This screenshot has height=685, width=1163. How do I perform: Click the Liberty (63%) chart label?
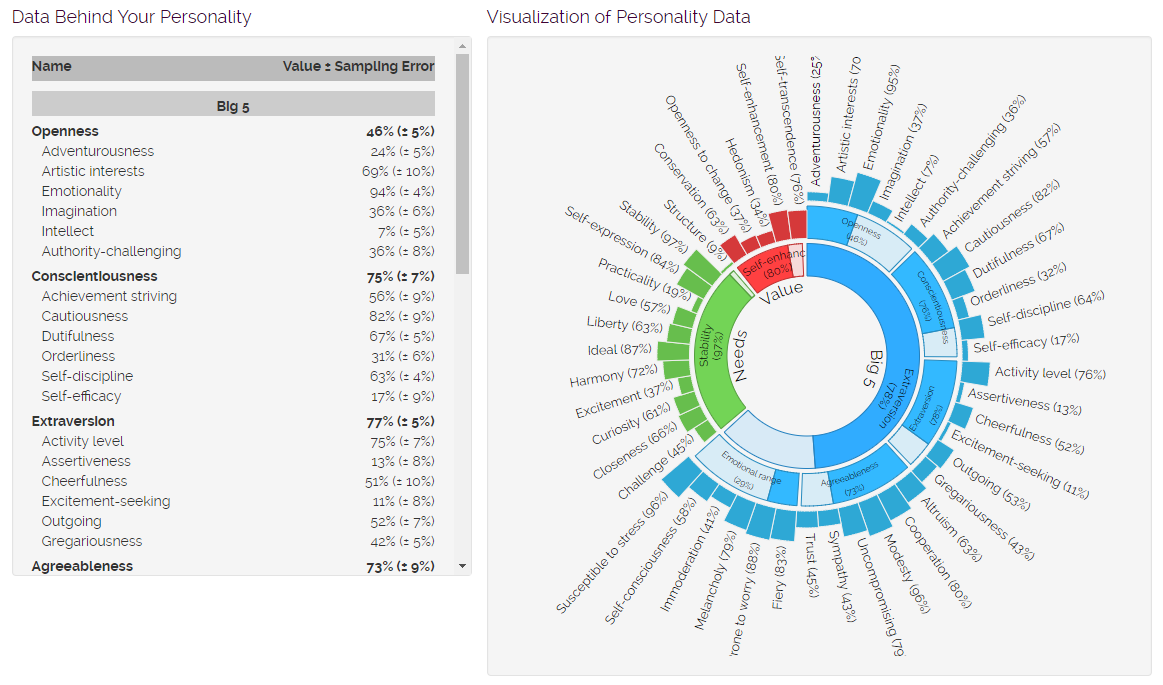625,325
